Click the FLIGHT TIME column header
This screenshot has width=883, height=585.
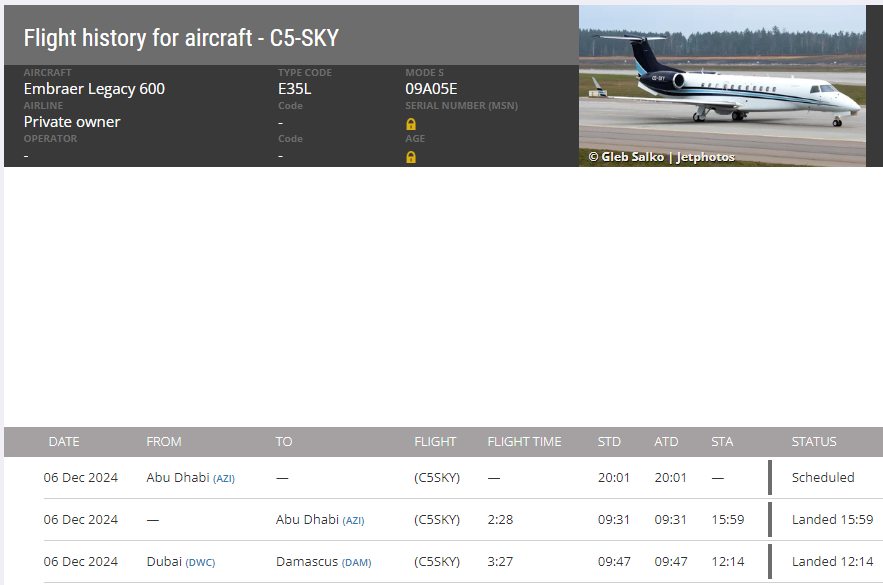pyautogui.click(x=524, y=441)
